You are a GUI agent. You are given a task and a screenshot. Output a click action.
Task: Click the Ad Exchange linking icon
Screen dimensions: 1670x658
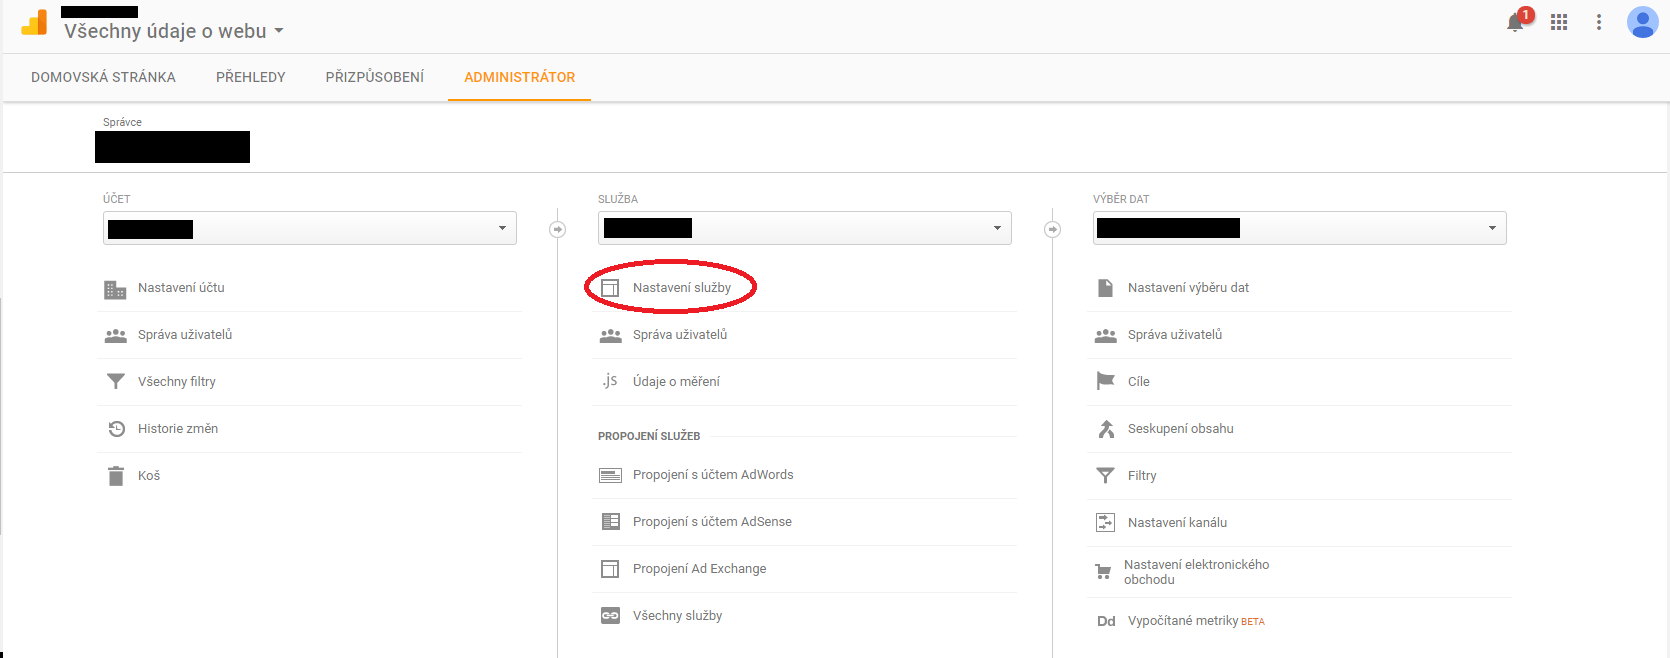pyautogui.click(x=610, y=569)
